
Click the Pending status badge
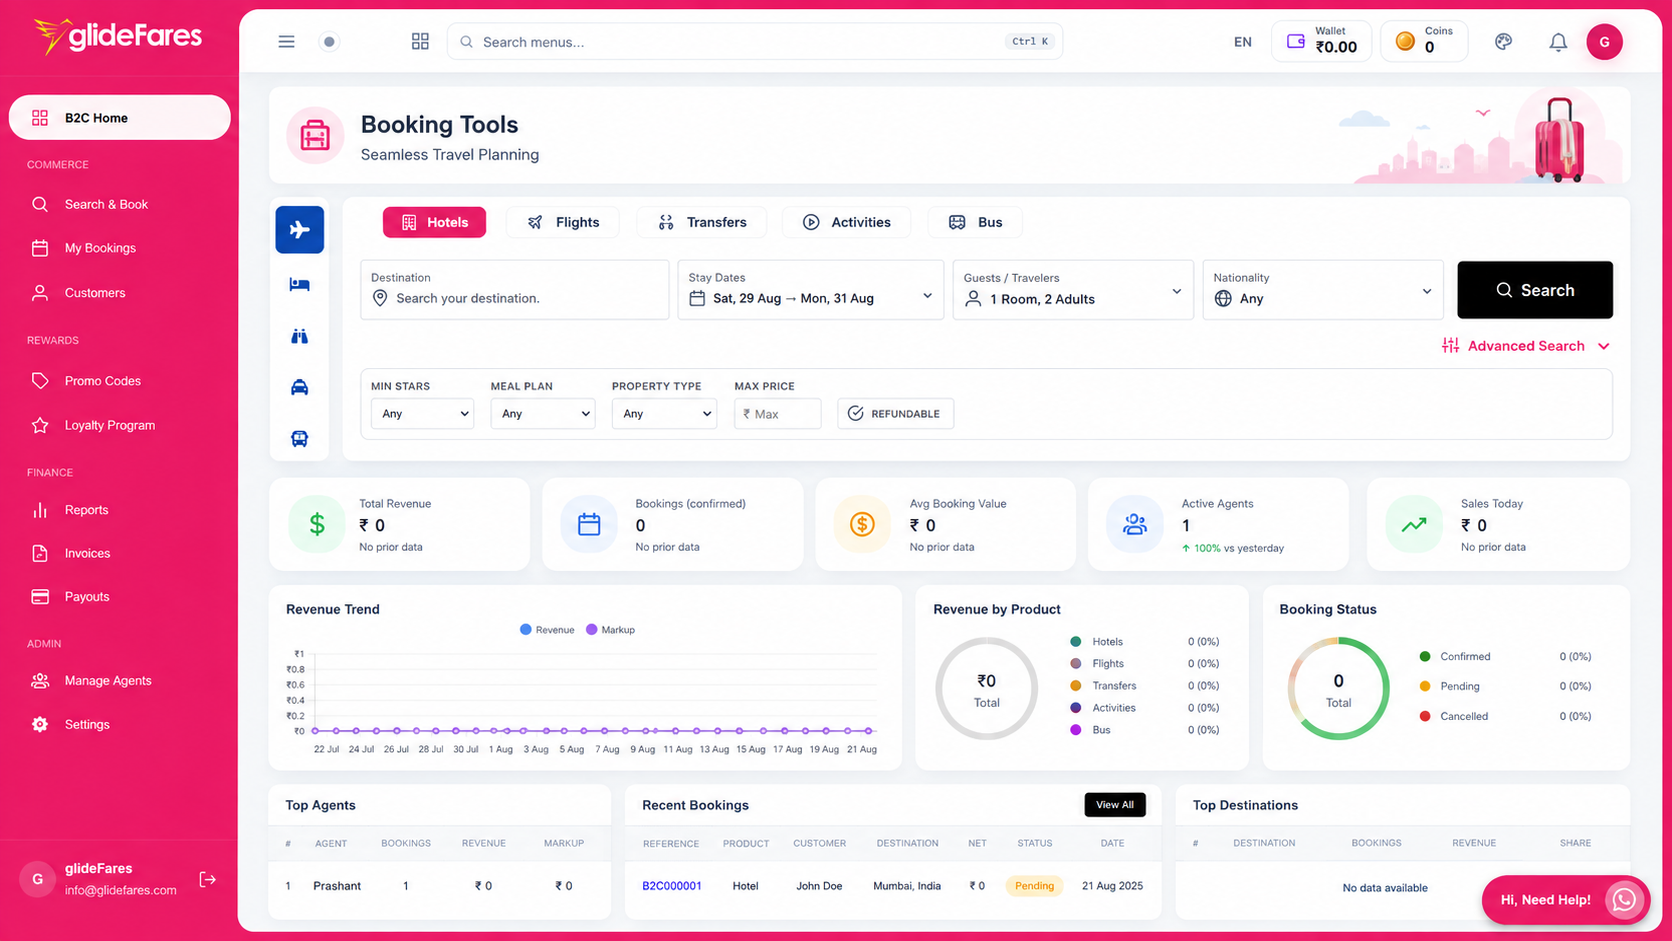(1034, 886)
